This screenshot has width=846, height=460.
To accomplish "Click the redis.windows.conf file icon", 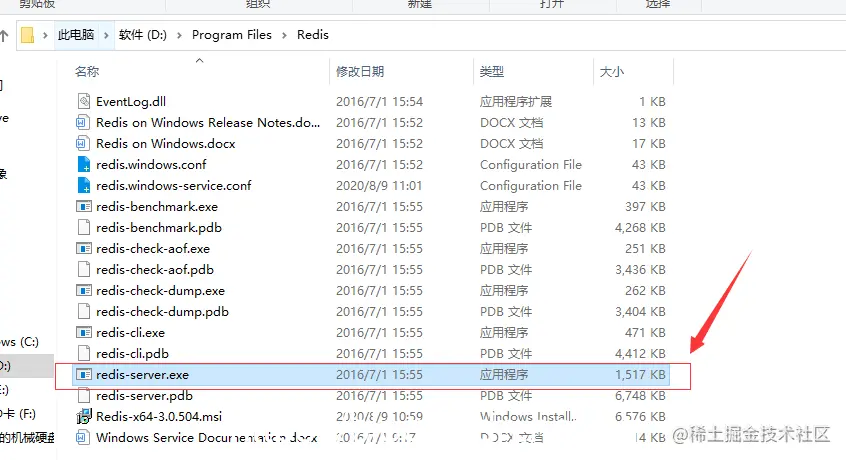I will (84, 164).
